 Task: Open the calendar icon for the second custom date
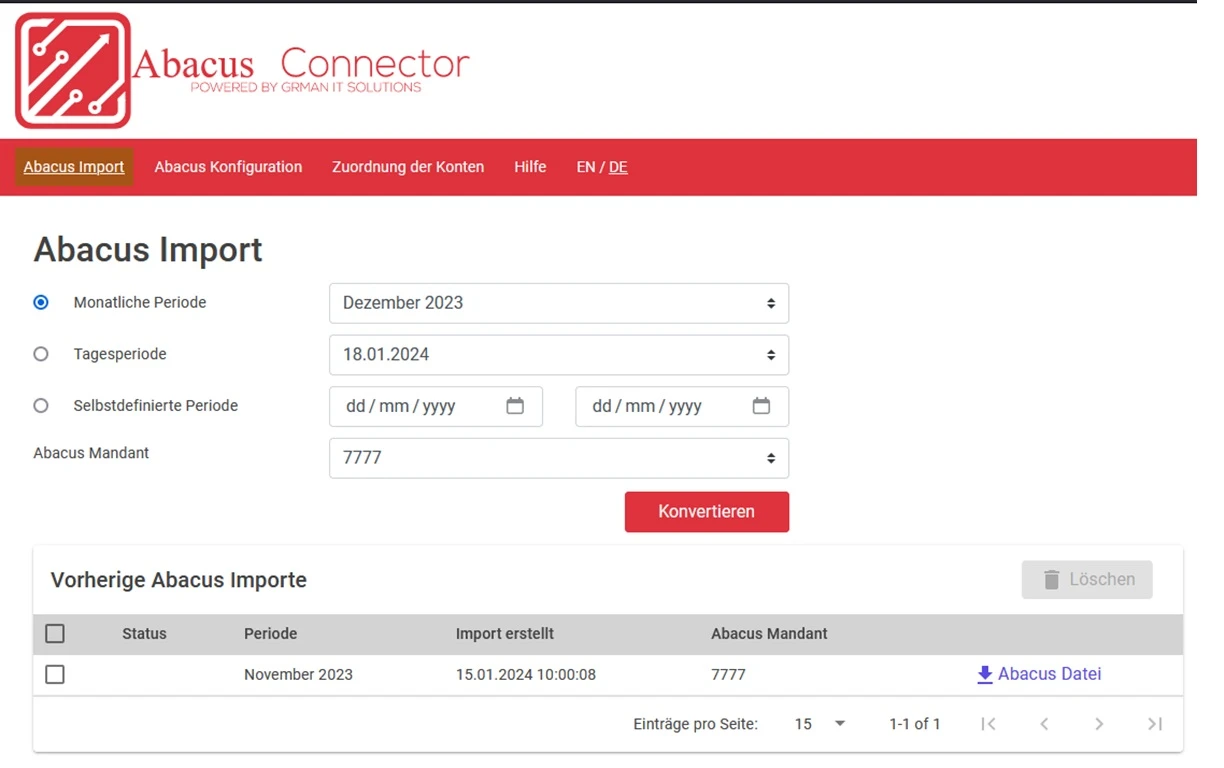point(761,406)
